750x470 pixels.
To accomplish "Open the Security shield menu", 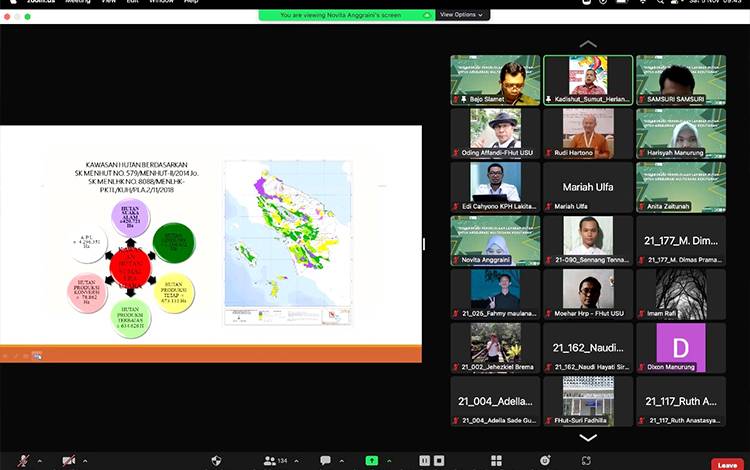I will [x=216, y=460].
